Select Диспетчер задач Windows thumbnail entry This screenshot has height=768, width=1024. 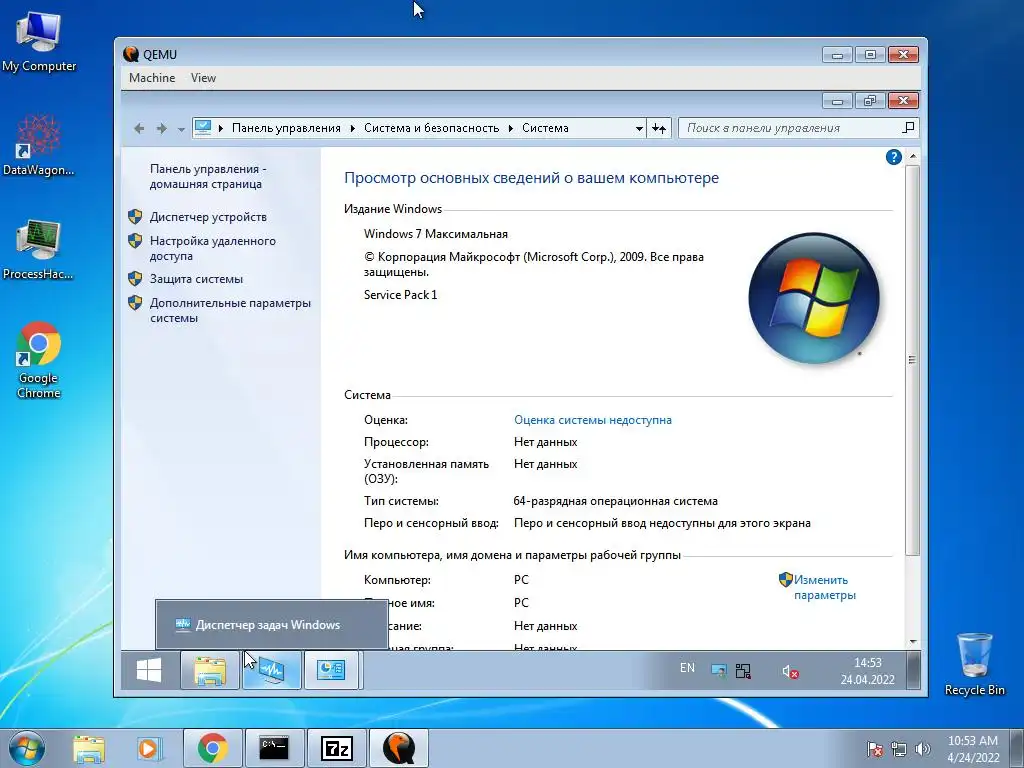click(271, 625)
